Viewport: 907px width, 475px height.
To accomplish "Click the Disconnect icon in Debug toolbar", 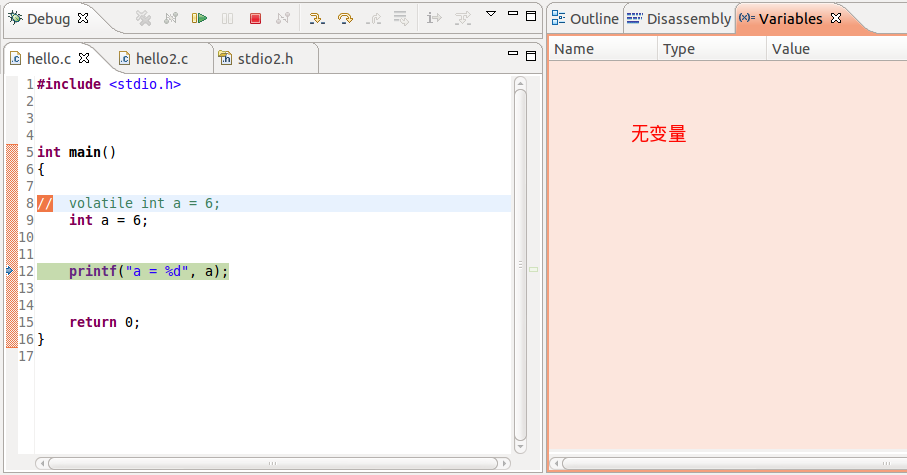I will (x=283, y=19).
